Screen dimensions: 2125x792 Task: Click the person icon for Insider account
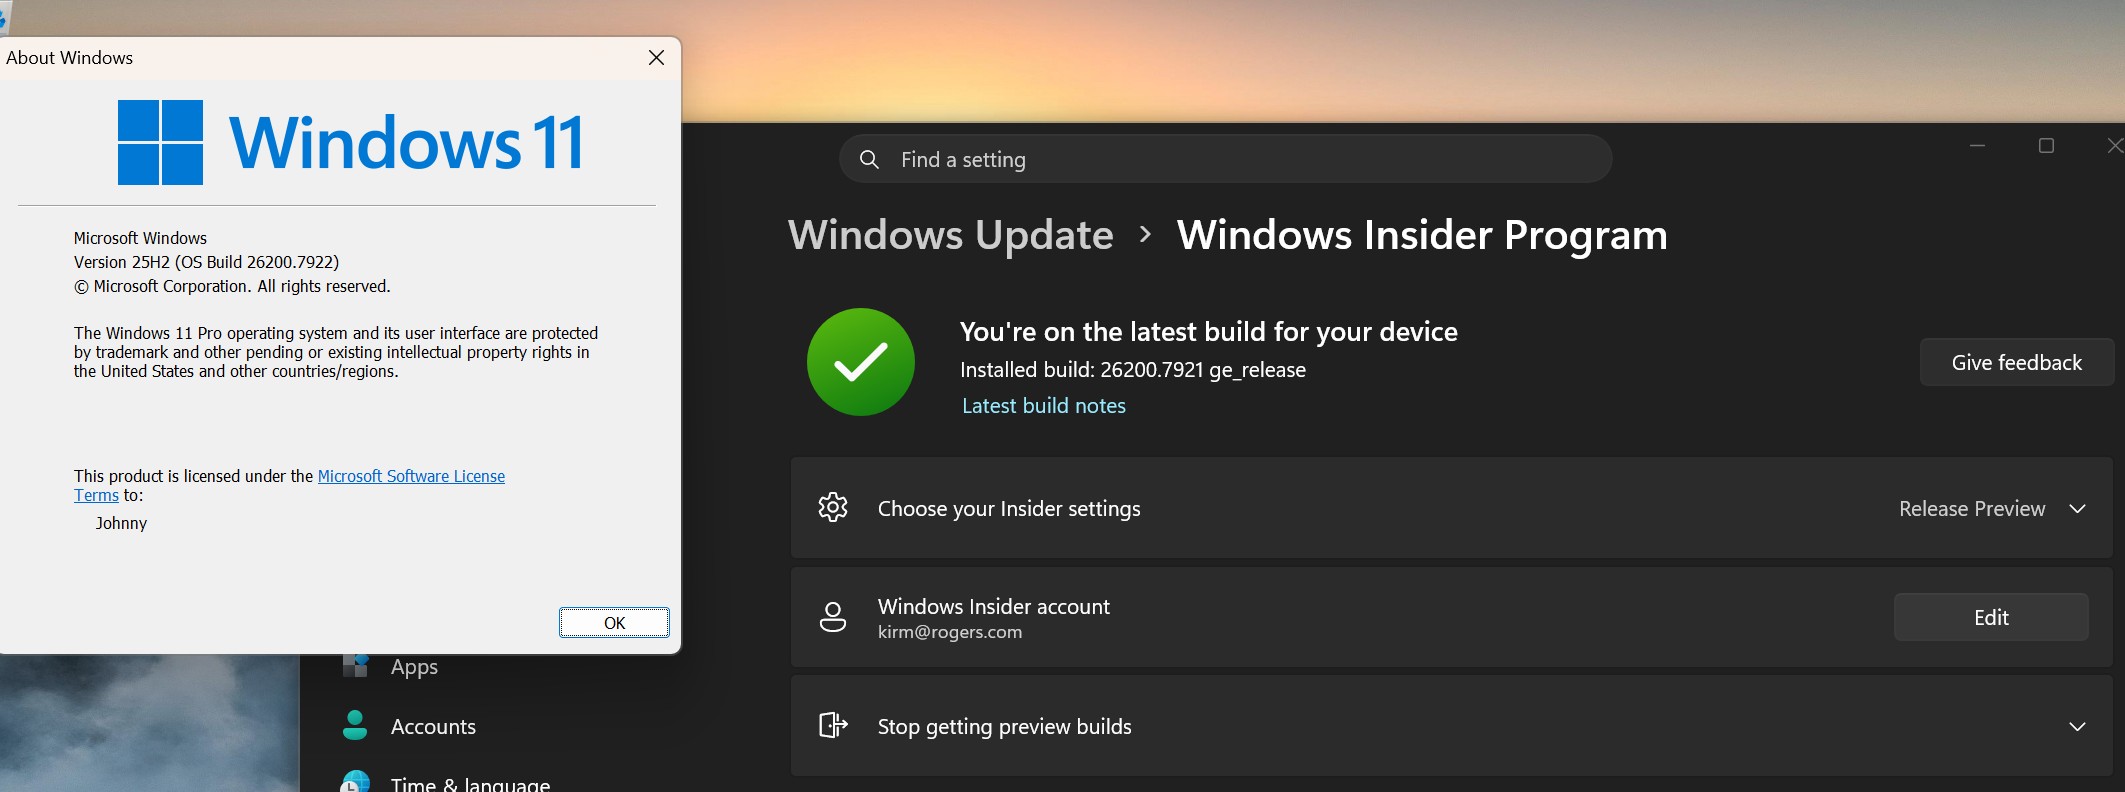pos(833,617)
